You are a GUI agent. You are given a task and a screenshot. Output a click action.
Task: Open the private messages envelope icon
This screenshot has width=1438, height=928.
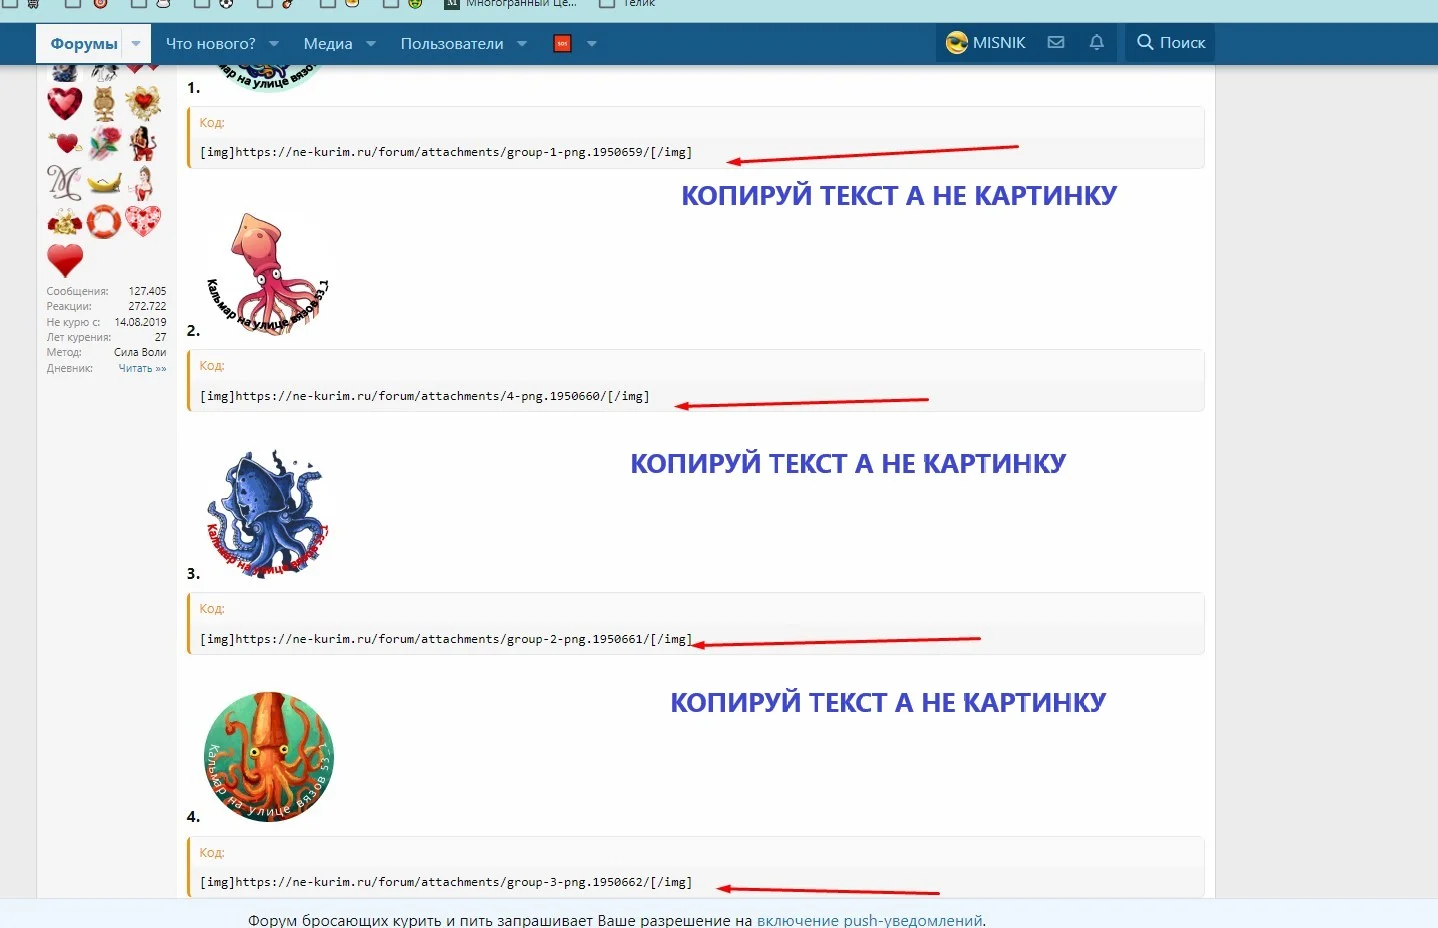[1056, 43]
